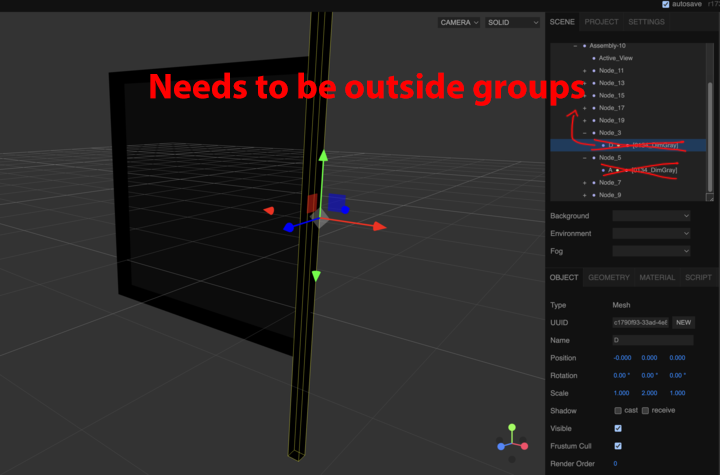Open the CAMERA dropdown in the viewport
The image size is (720, 475).
coord(459,22)
